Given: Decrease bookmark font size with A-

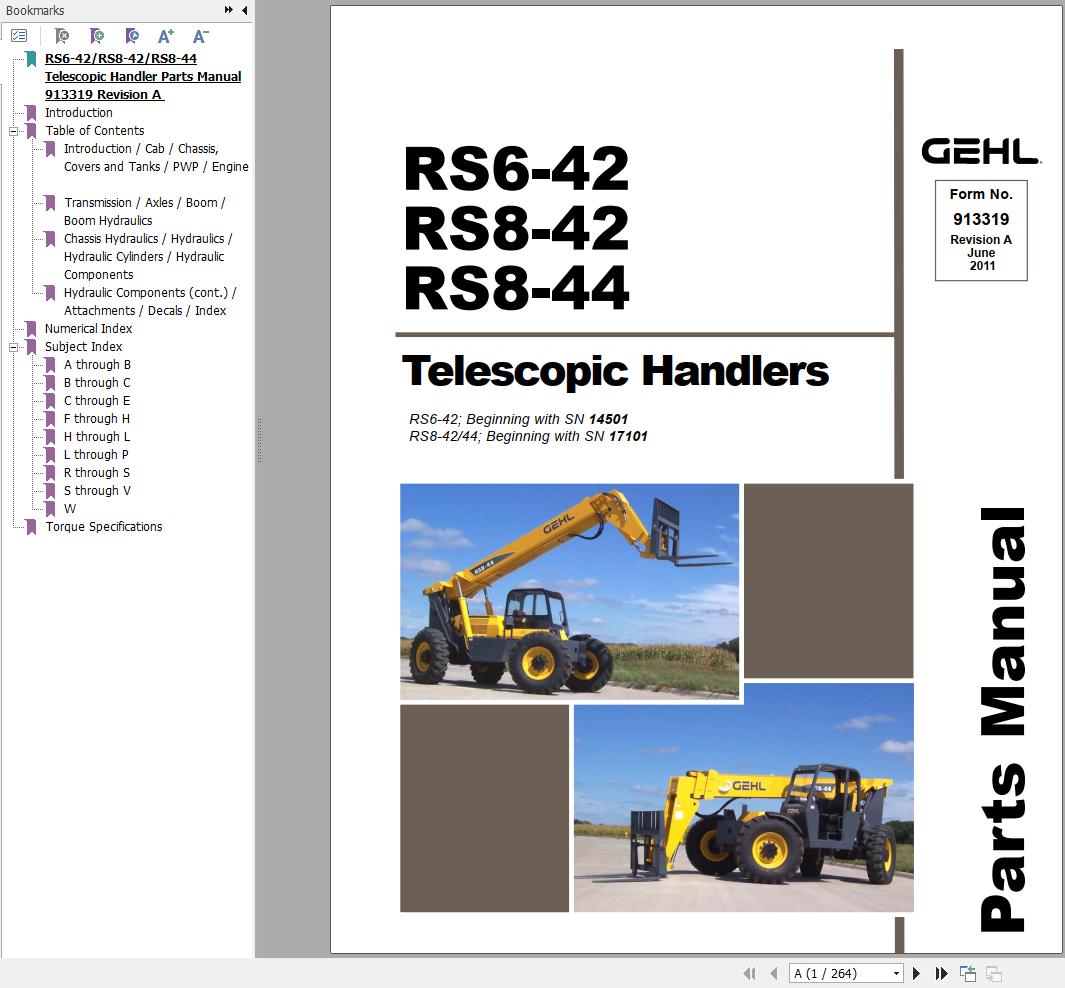Looking at the screenshot, I should (200, 35).
